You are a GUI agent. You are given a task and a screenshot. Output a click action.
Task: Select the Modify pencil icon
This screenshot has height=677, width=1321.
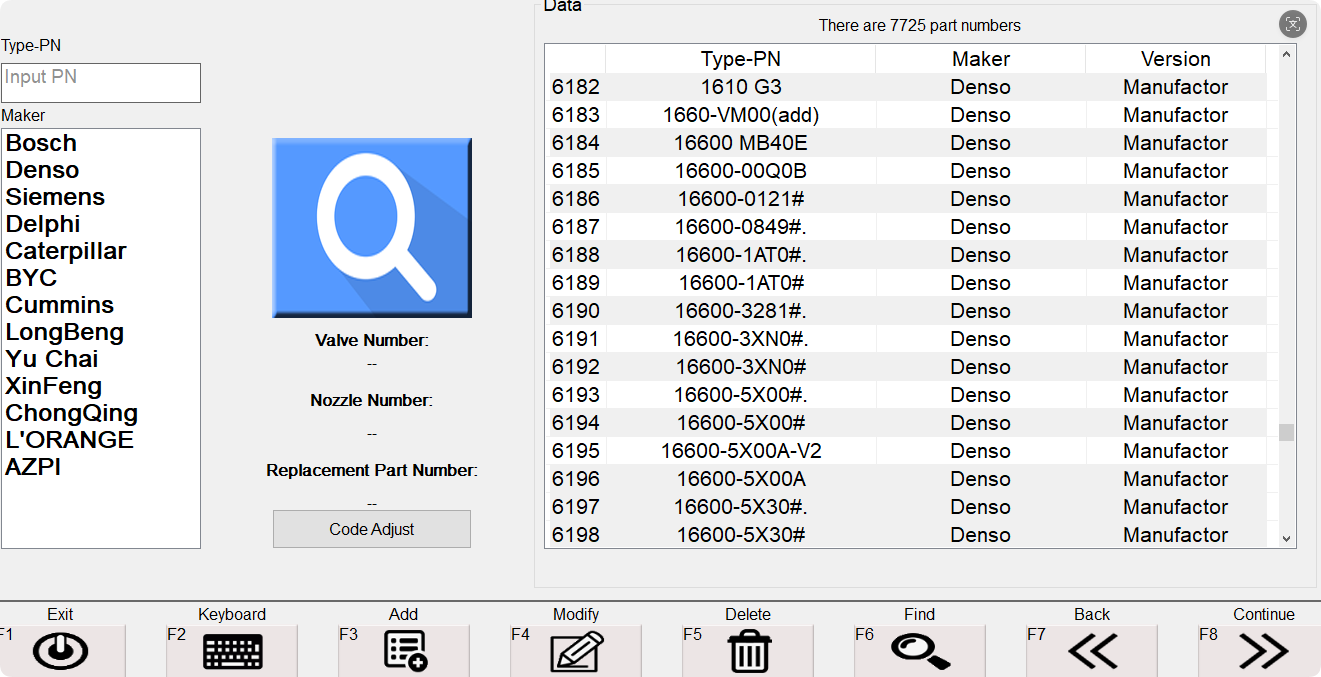[x=575, y=650]
